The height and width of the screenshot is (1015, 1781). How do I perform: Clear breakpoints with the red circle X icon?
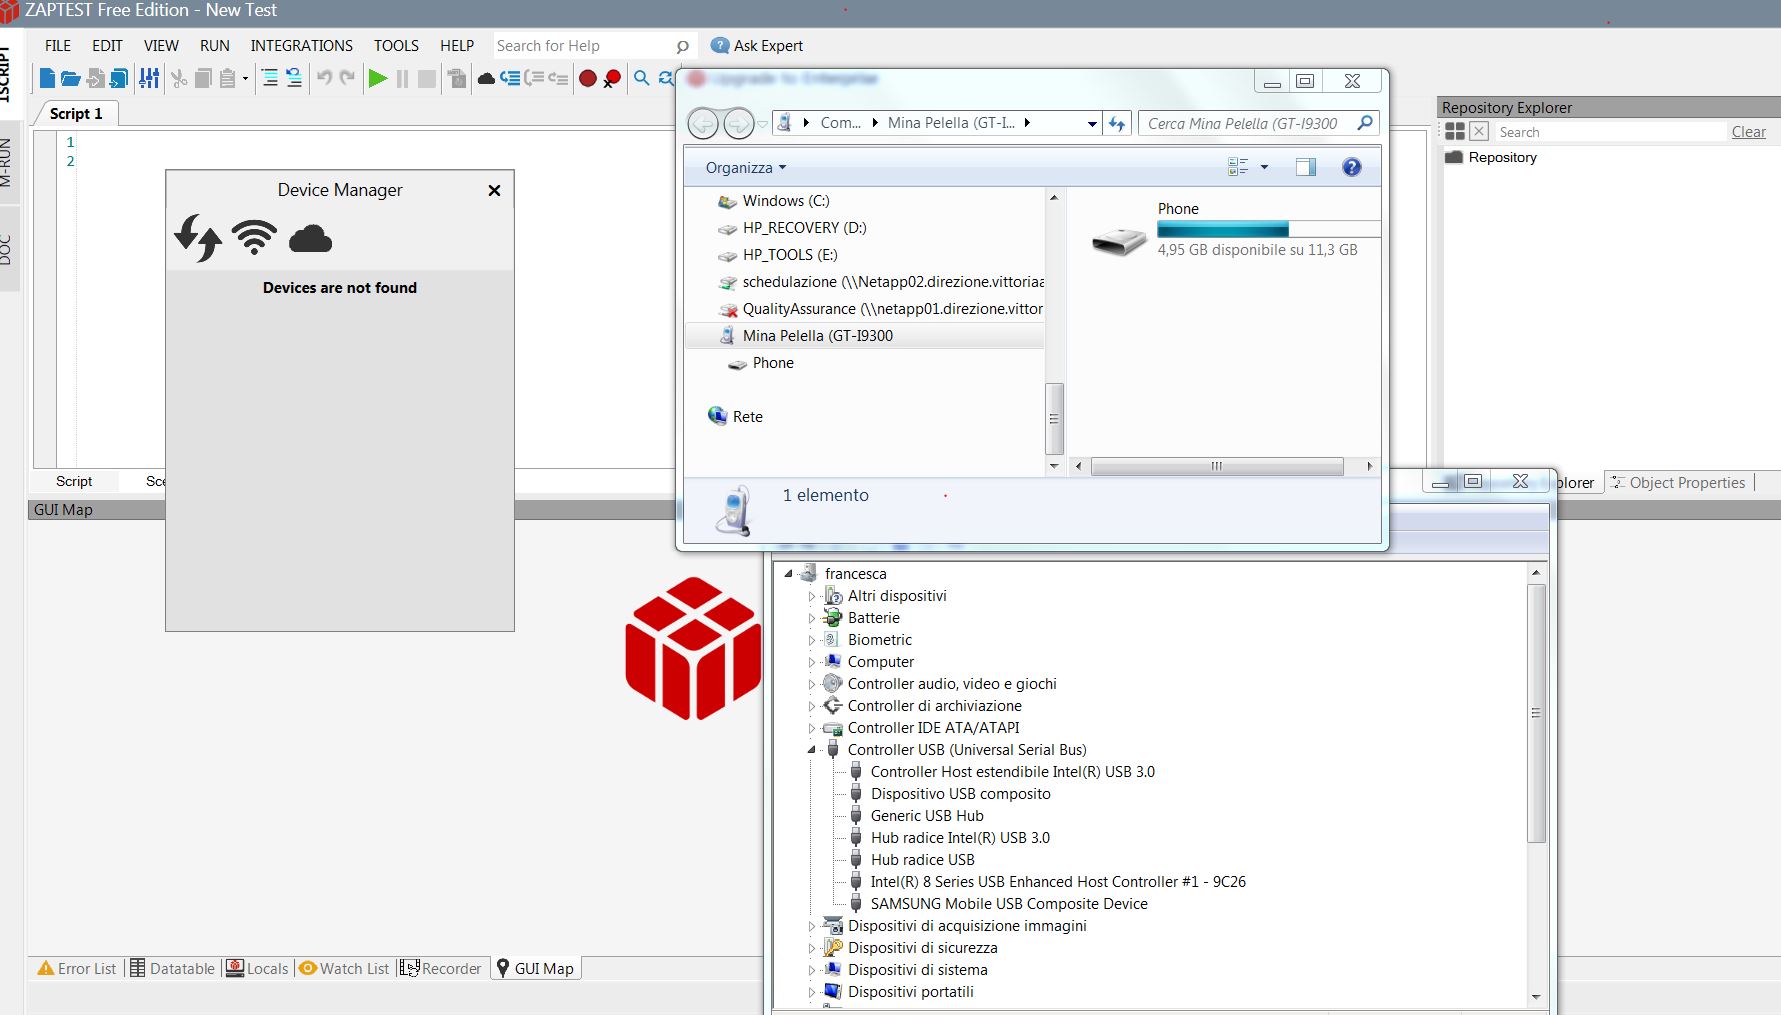(612, 78)
